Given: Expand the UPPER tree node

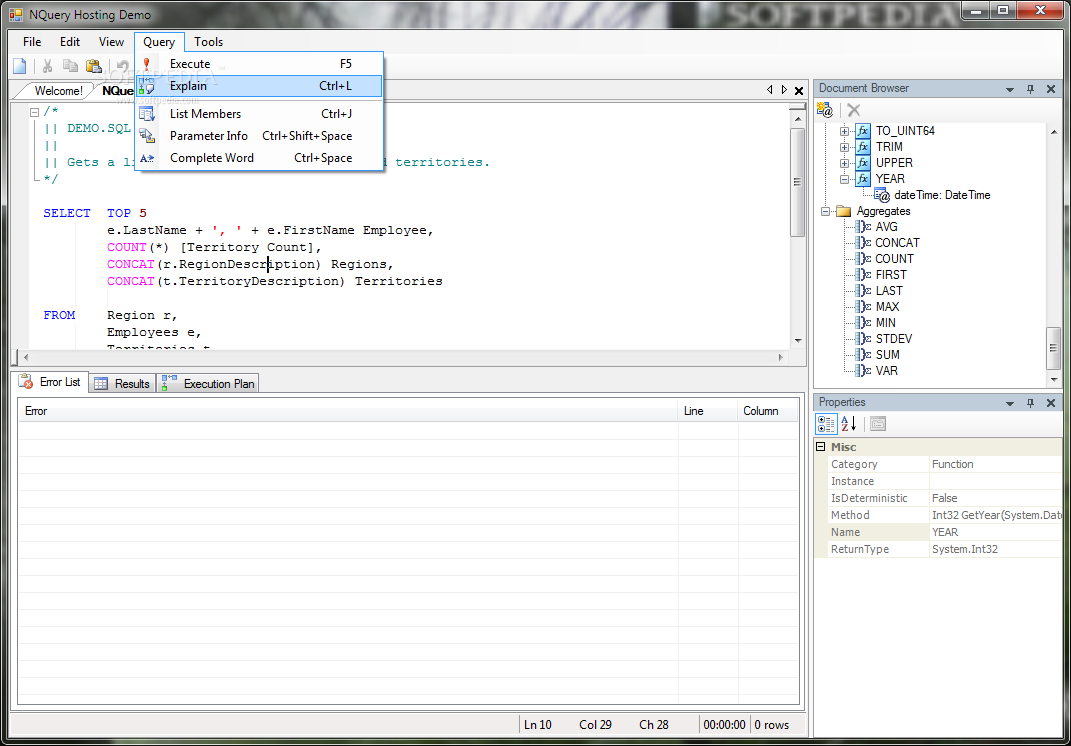Looking at the screenshot, I should click(845, 163).
